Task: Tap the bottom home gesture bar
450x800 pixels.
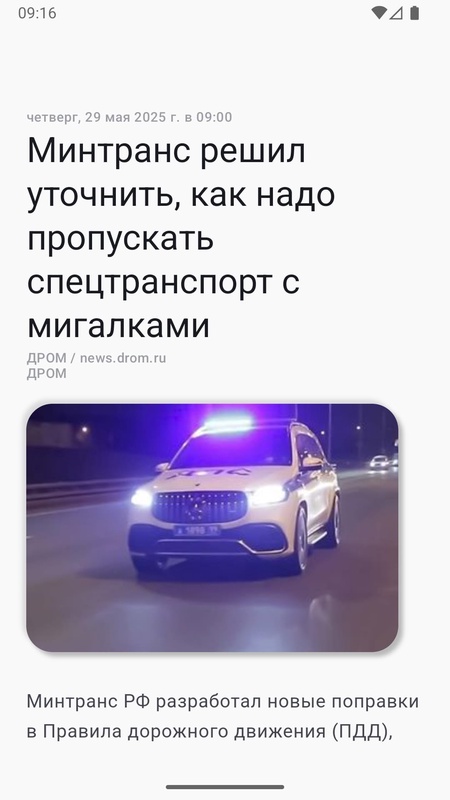Action: point(225,787)
